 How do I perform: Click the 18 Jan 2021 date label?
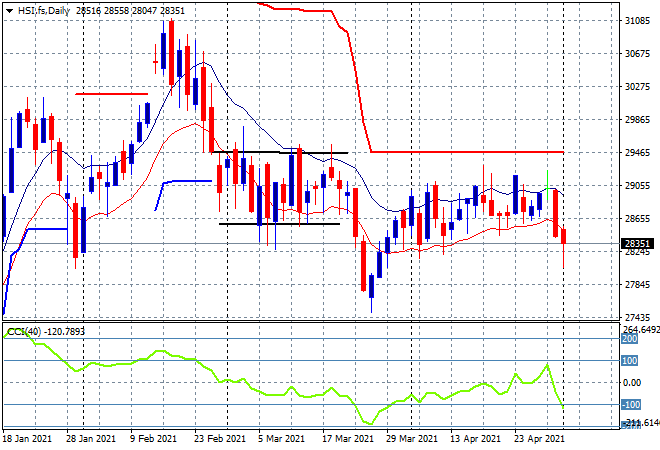(x=27, y=439)
